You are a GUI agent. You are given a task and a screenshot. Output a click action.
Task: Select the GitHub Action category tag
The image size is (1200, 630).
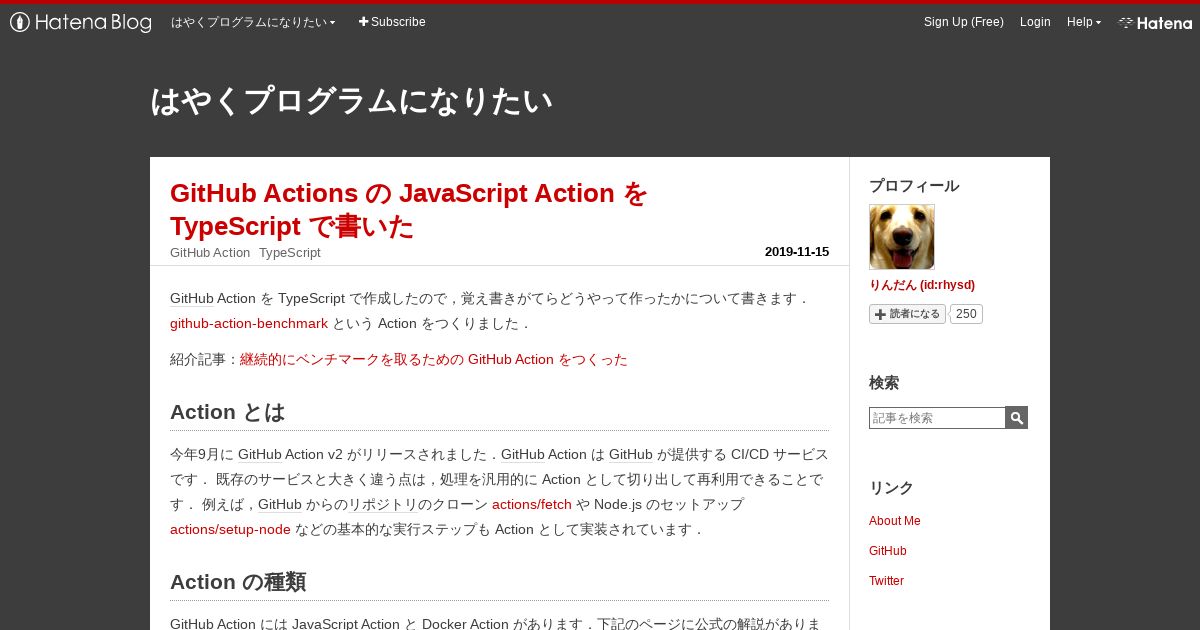(x=210, y=252)
